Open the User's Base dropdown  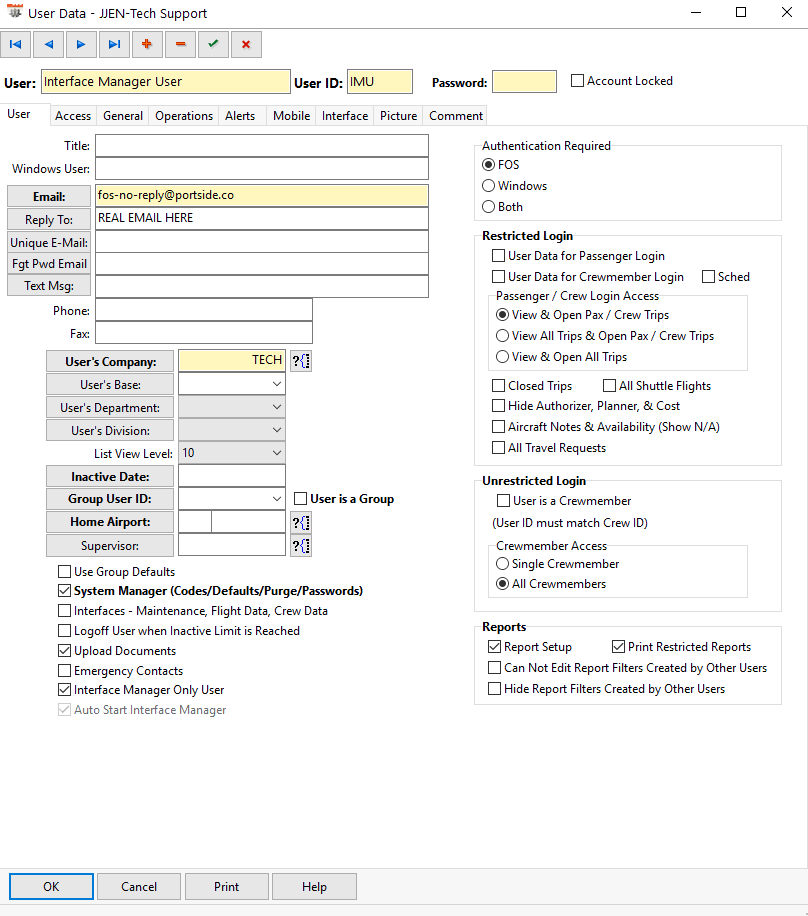(277, 385)
